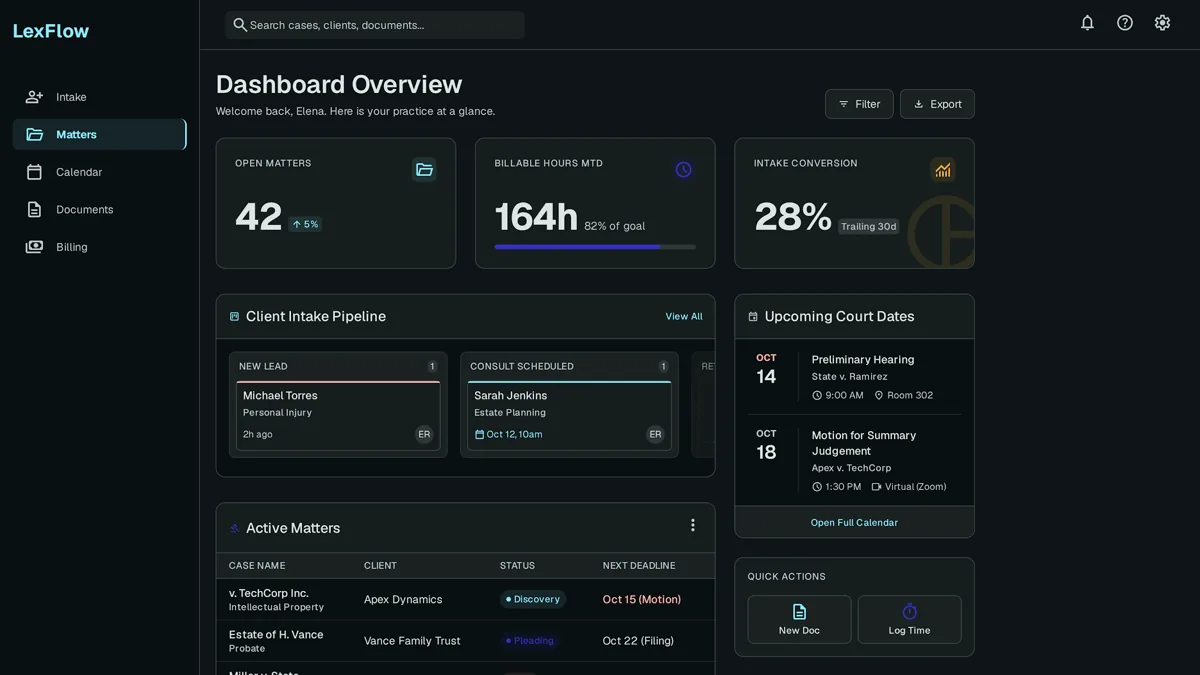1200x675 pixels.
Task: Click the folder icon on Open Matters card
Action: [x=424, y=170]
